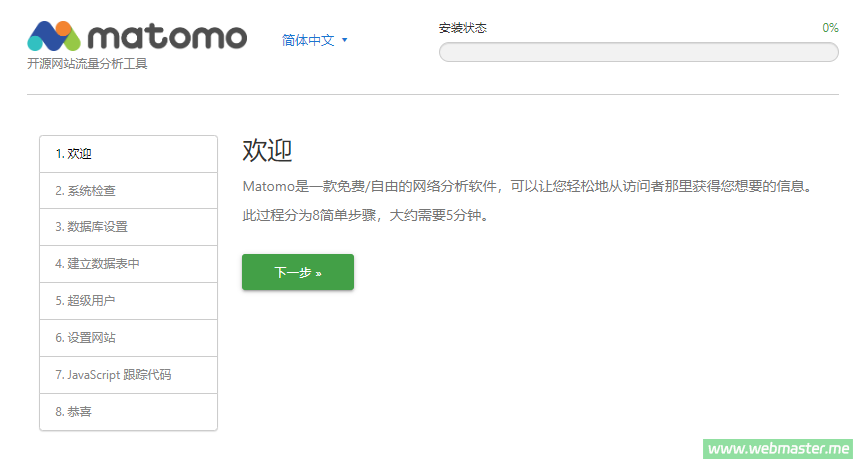863x469 pixels.
Task: Select step 6. 设置网站
Action: point(129,337)
